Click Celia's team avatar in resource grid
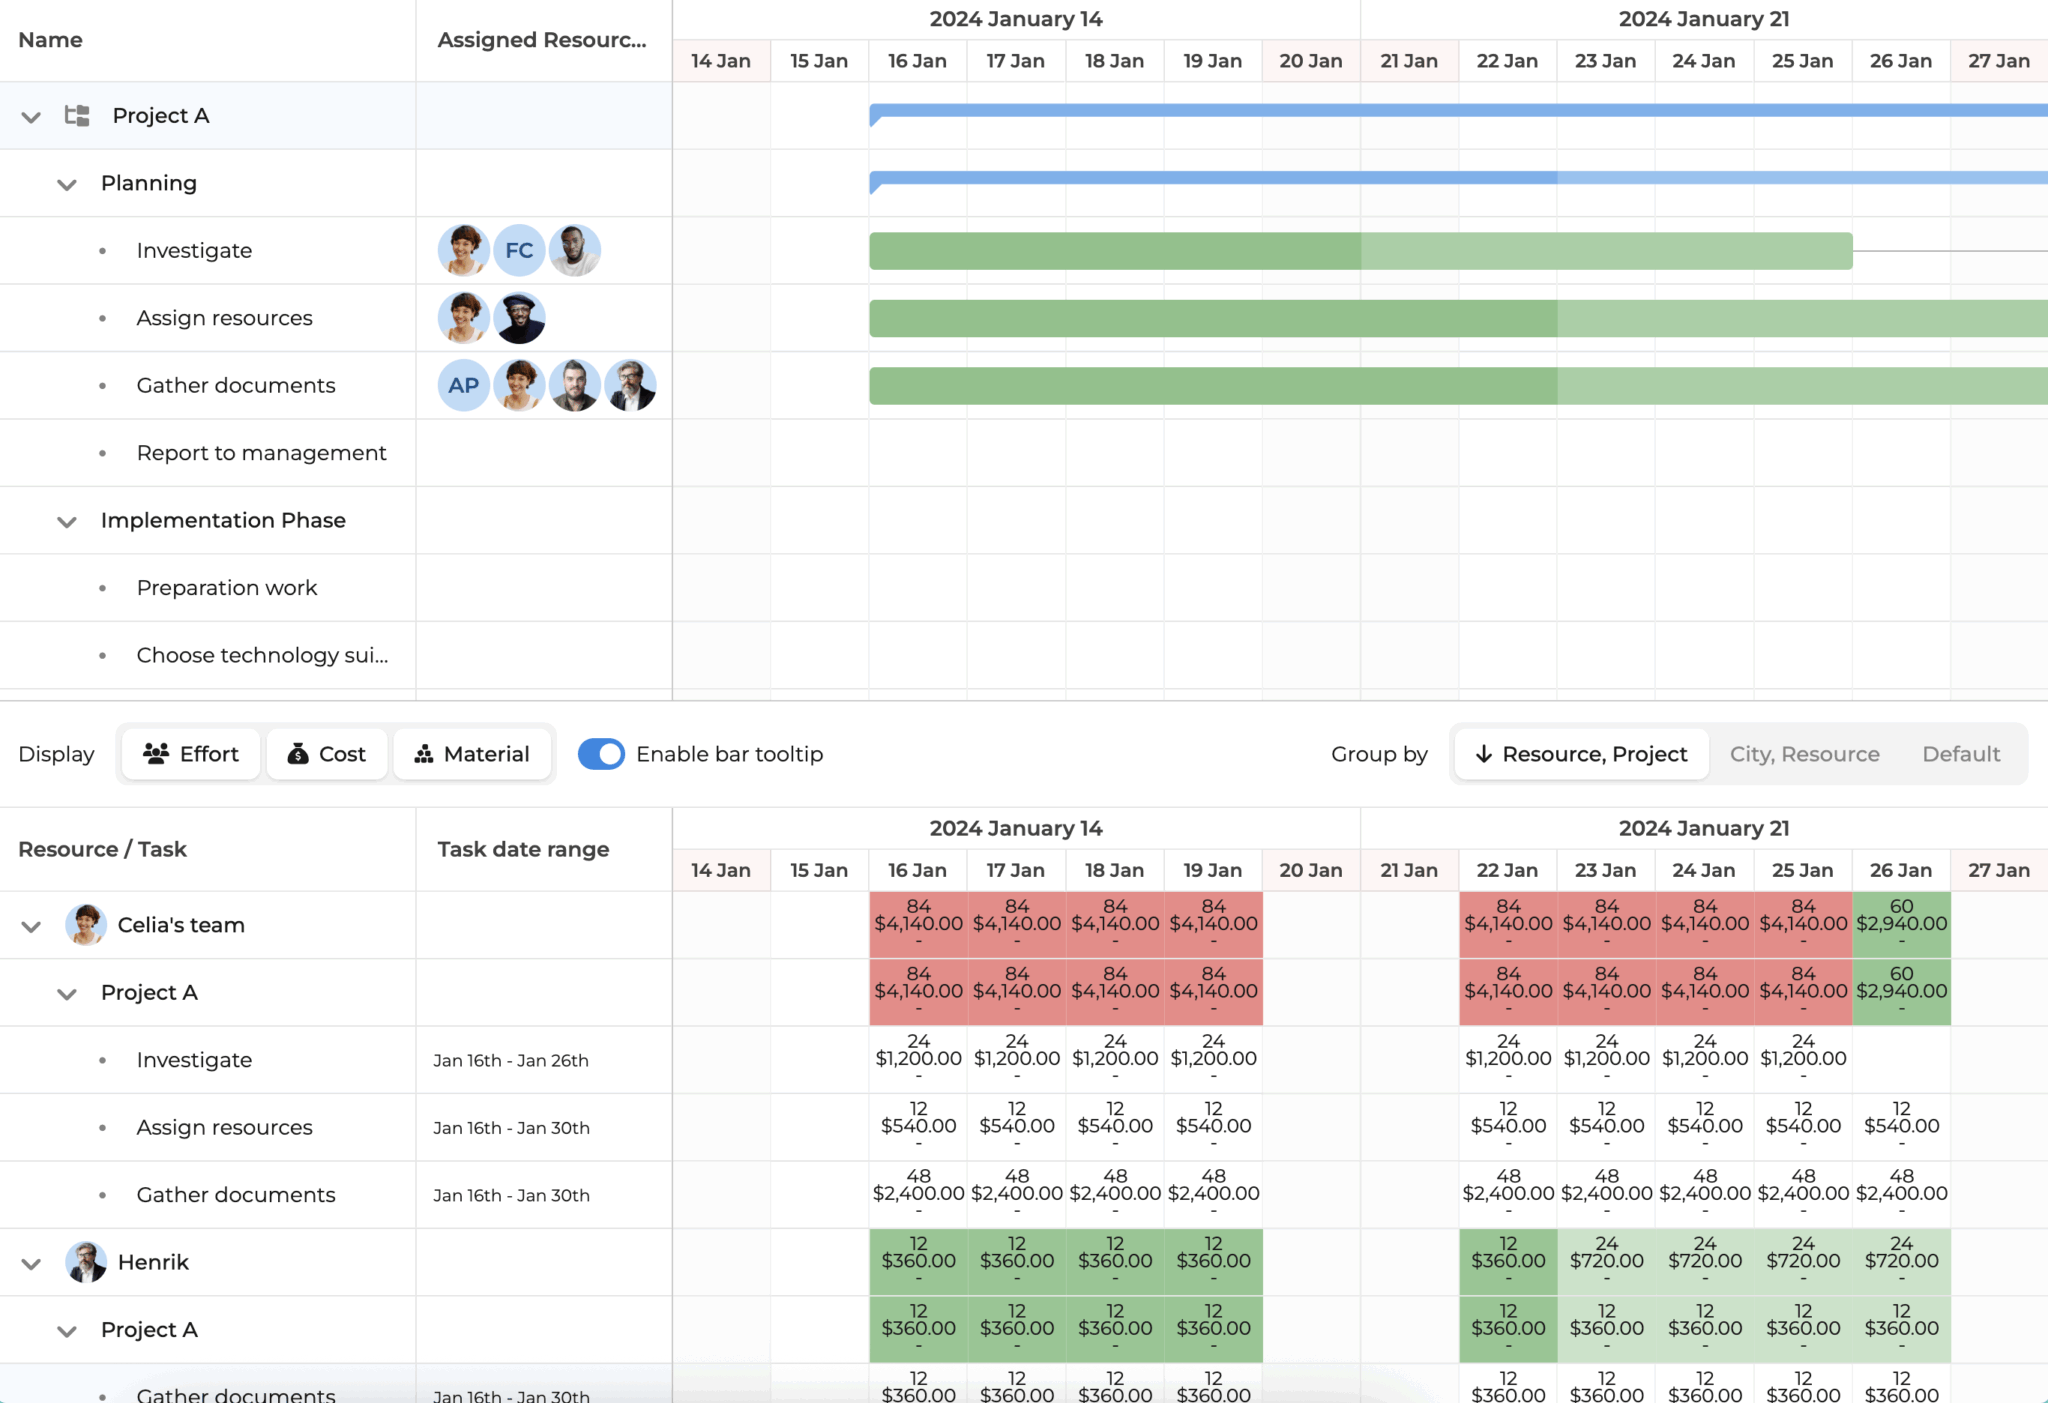The width and height of the screenshot is (2048, 1403). click(86, 925)
